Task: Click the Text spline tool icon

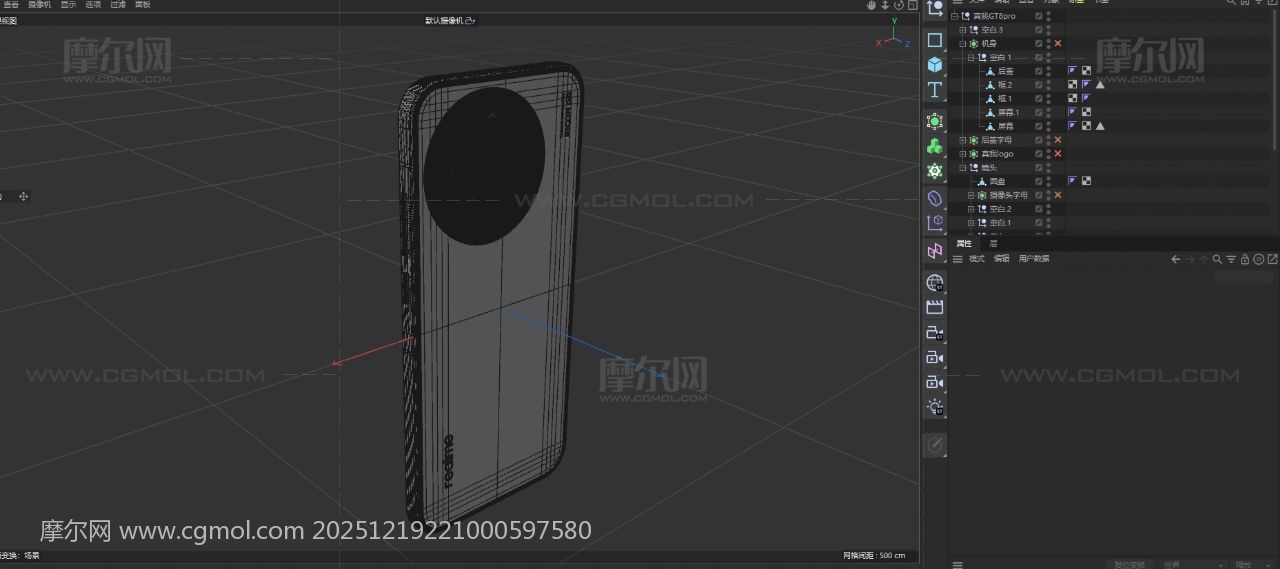Action: click(x=934, y=90)
